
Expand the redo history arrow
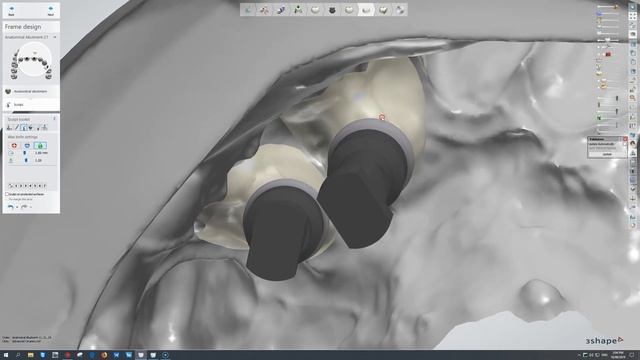click(x=31, y=207)
